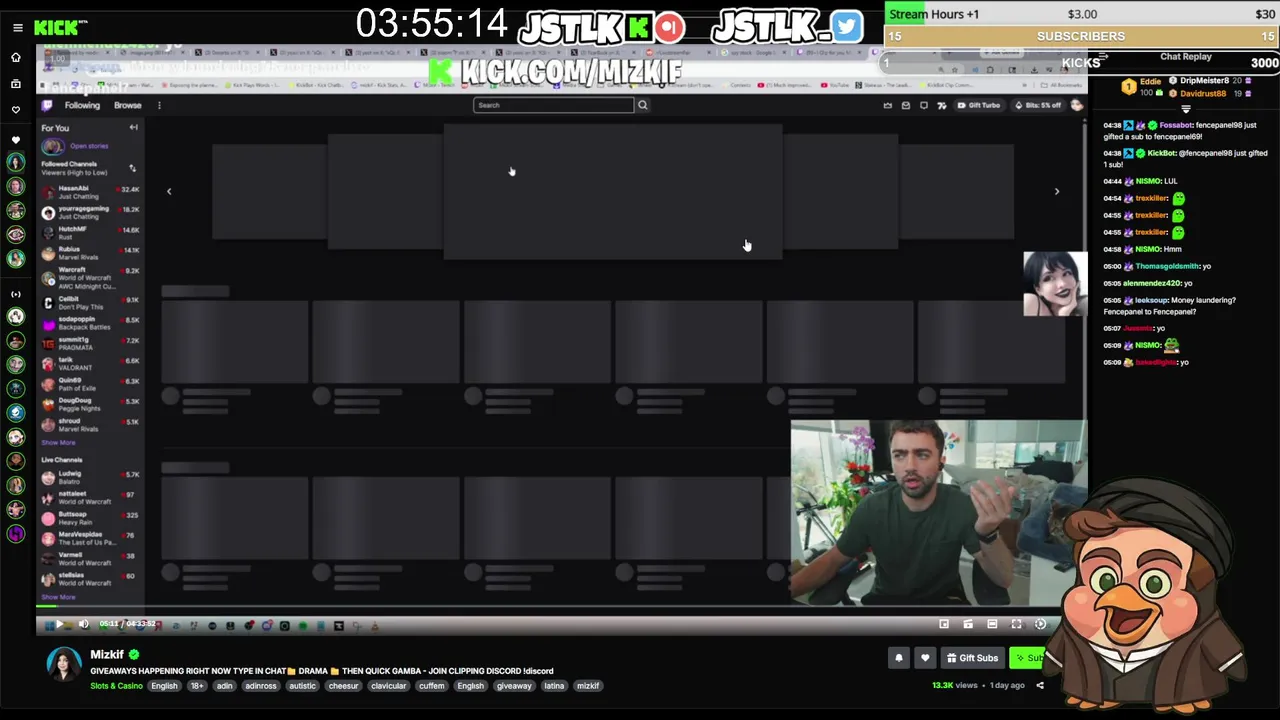Image resolution: width=1280 pixels, height=720 pixels.
Task: Open the Twitch crown Prime loot icon
Action: click(x=887, y=105)
